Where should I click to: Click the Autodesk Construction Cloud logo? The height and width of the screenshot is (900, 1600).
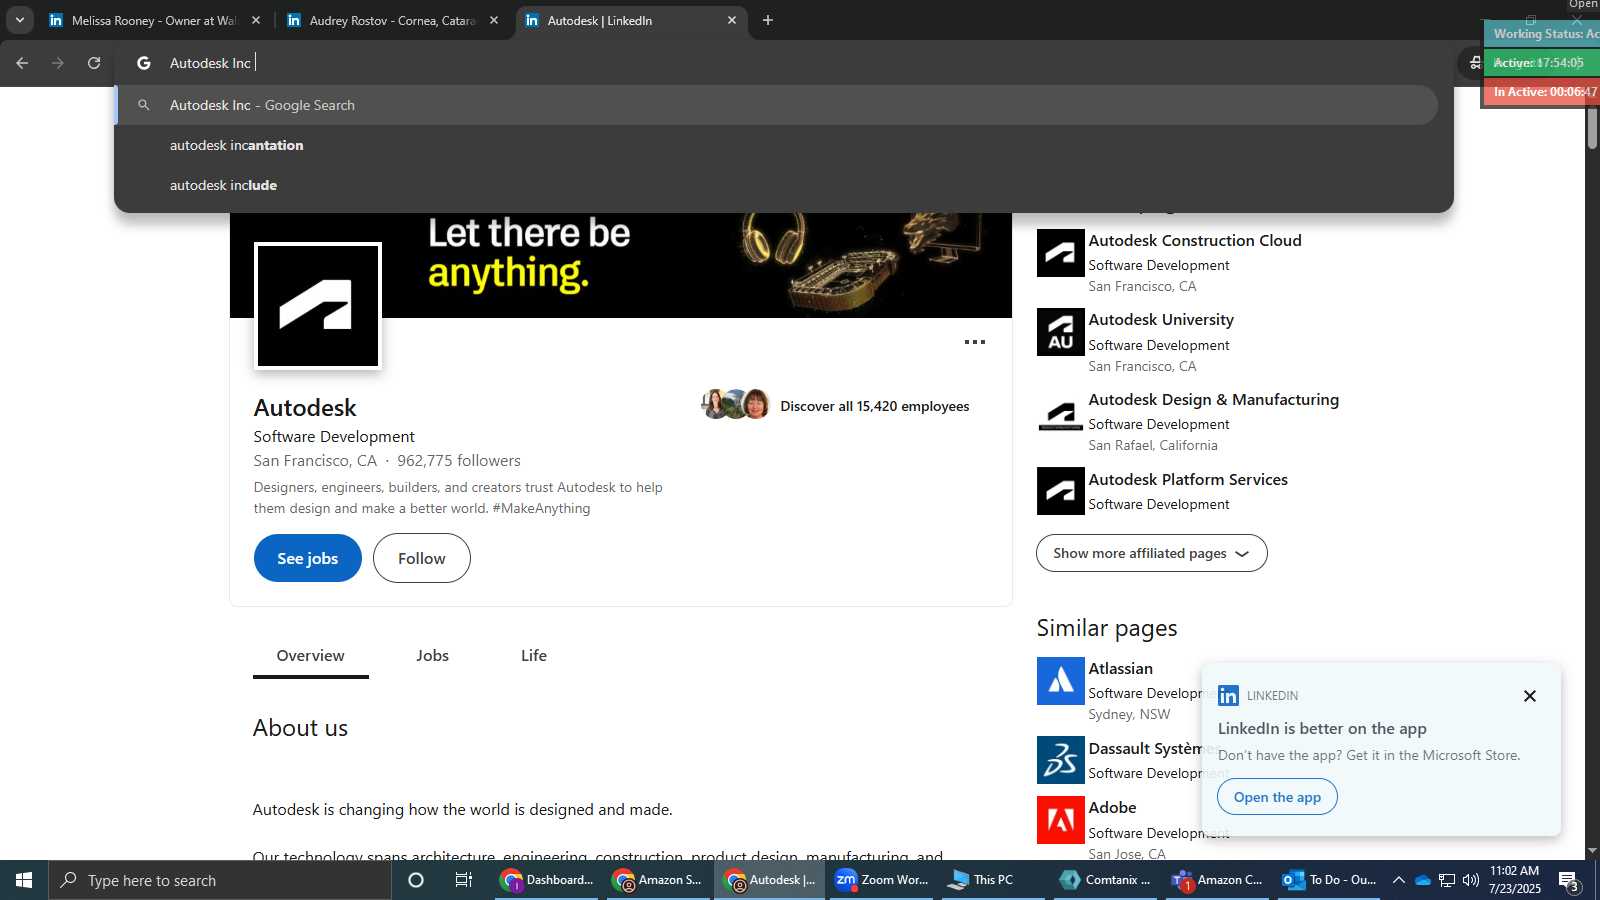tap(1061, 253)
